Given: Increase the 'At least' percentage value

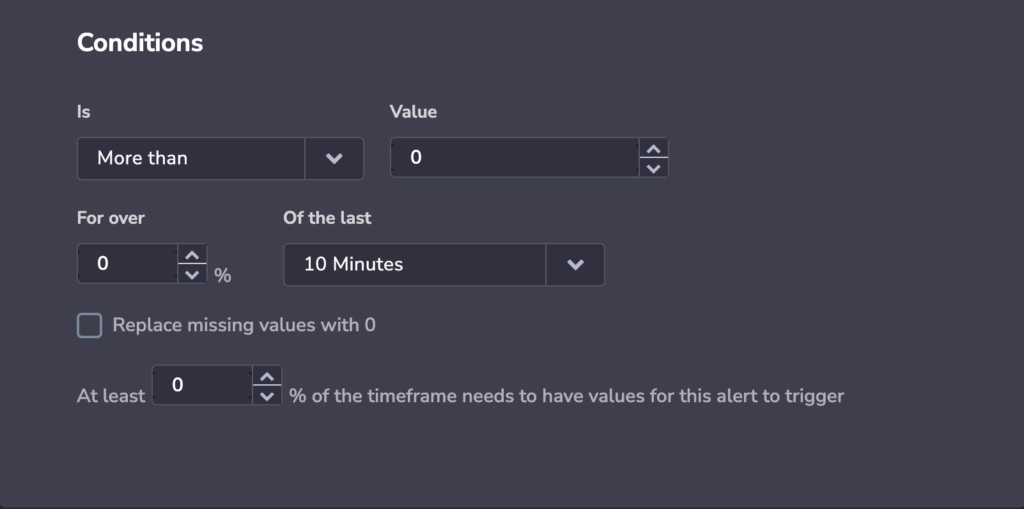Looking at the screenshot, I should tap(266, 376).
